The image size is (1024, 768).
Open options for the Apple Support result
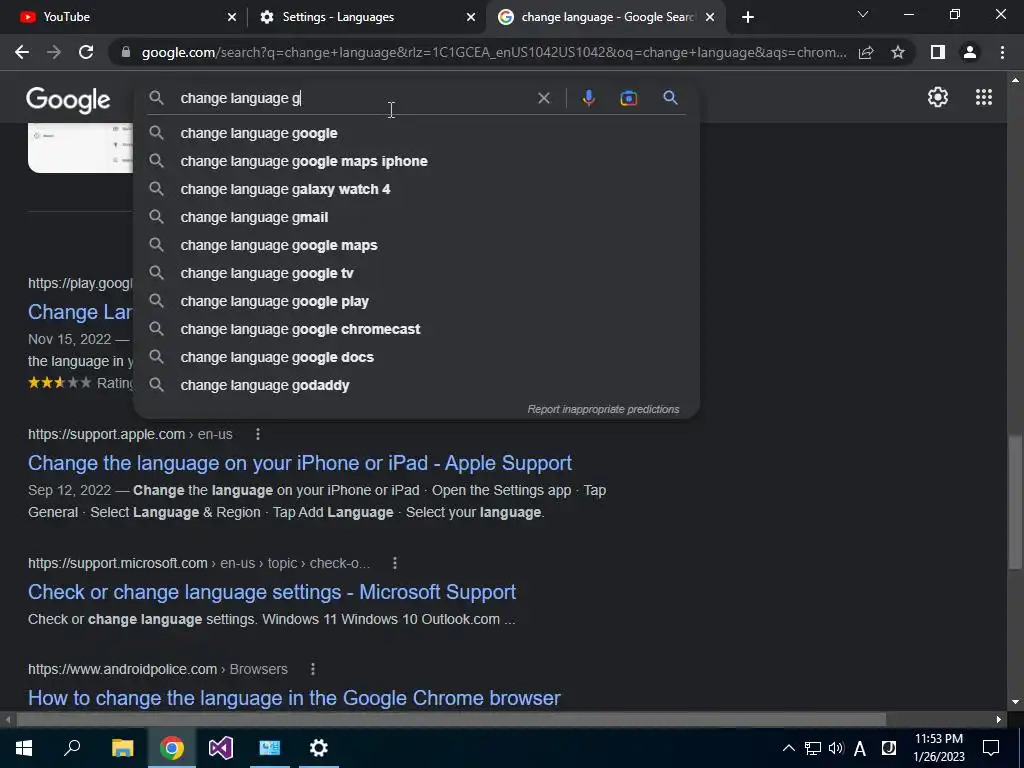pos(258,434)
